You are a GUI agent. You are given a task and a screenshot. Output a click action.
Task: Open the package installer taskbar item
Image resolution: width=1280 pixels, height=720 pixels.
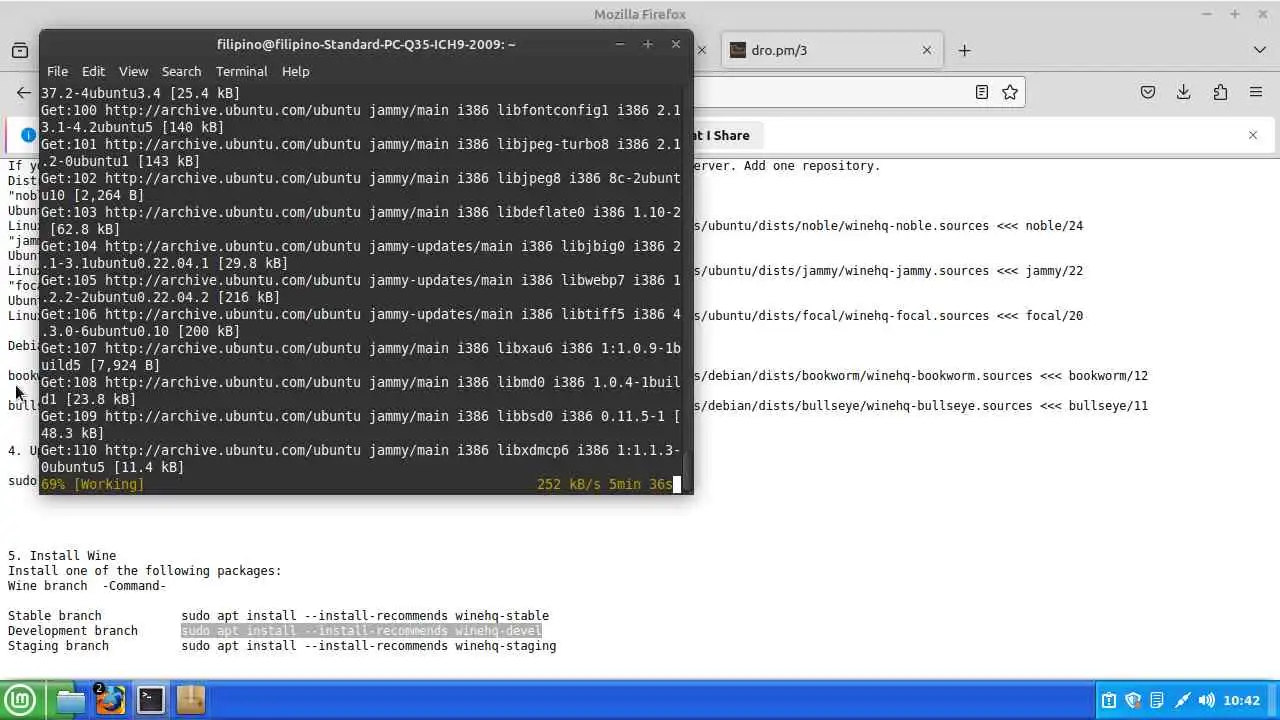(190, 700)
